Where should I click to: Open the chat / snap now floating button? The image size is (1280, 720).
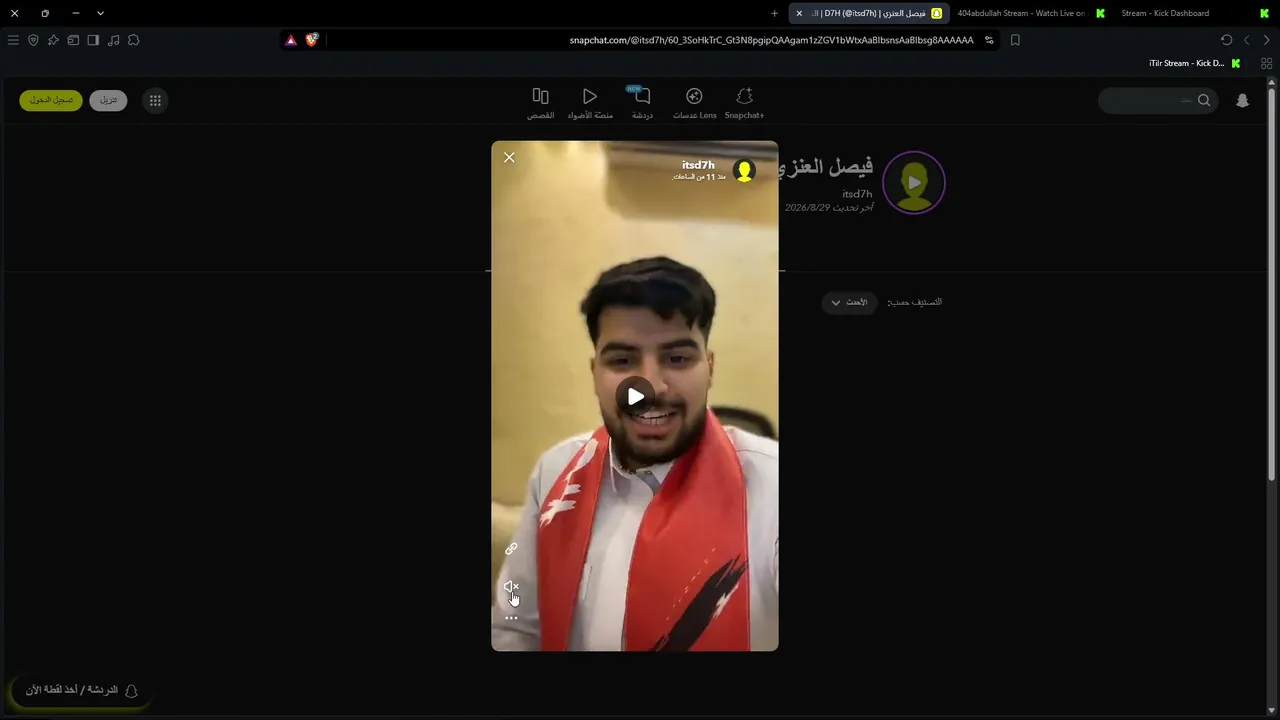point(81,691)
